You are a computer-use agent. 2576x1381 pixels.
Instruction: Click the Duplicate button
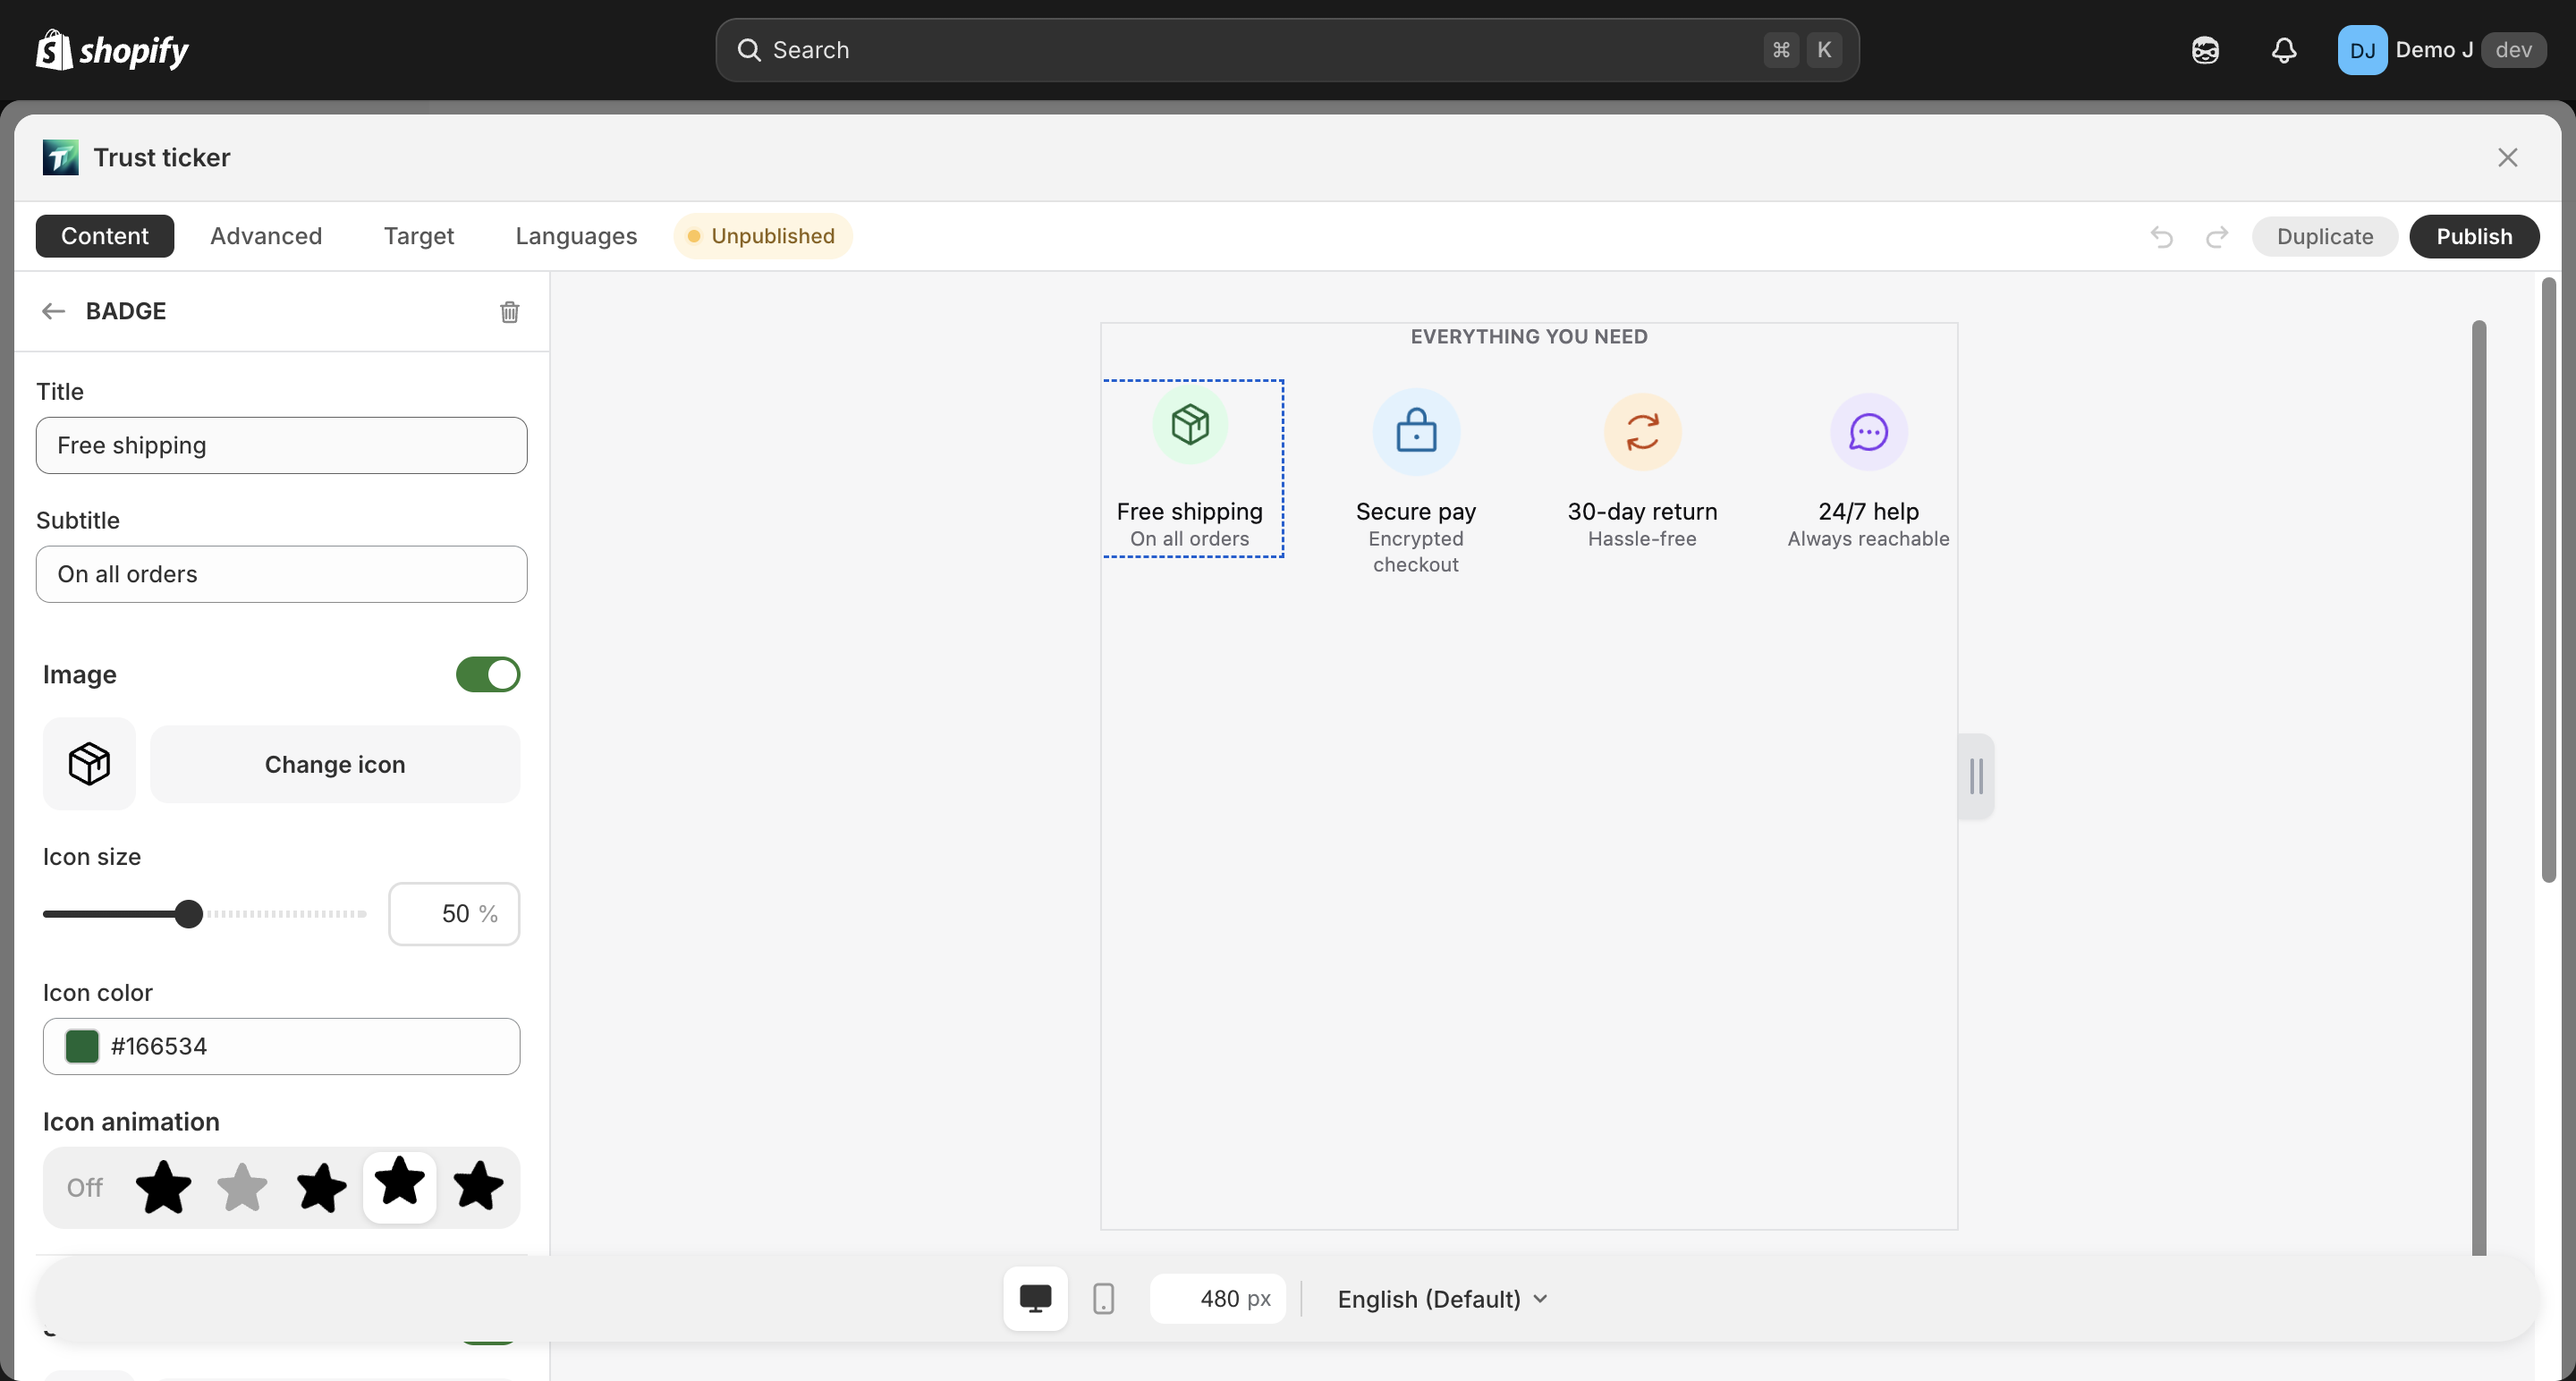pos(2324,237)
